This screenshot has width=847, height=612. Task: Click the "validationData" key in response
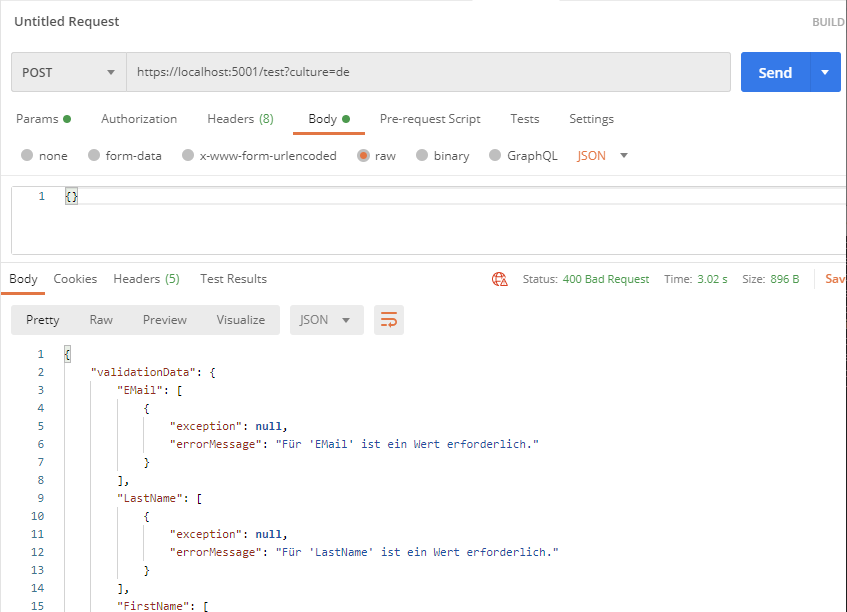pos(143,372)
